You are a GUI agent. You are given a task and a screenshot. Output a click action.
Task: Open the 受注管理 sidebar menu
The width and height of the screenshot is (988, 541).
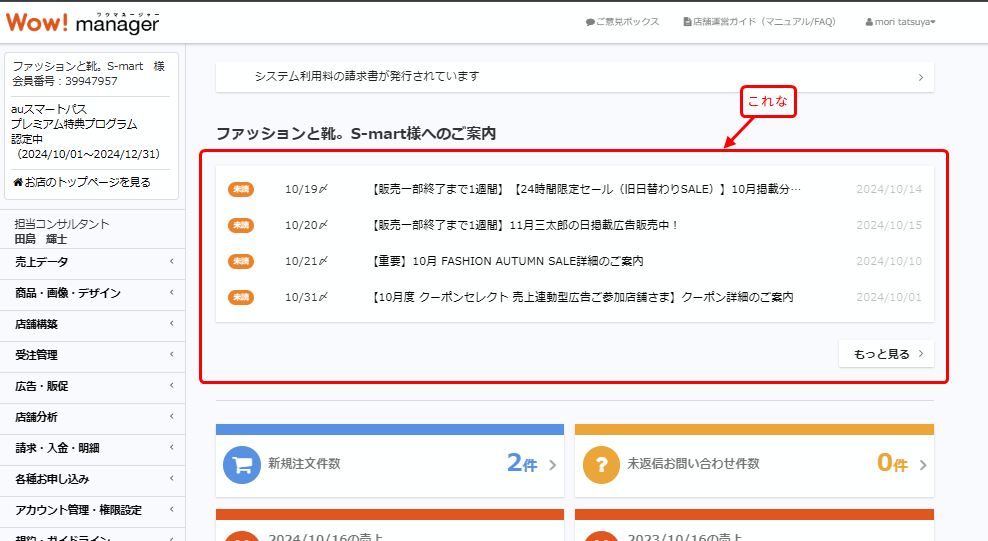point(92,355)
